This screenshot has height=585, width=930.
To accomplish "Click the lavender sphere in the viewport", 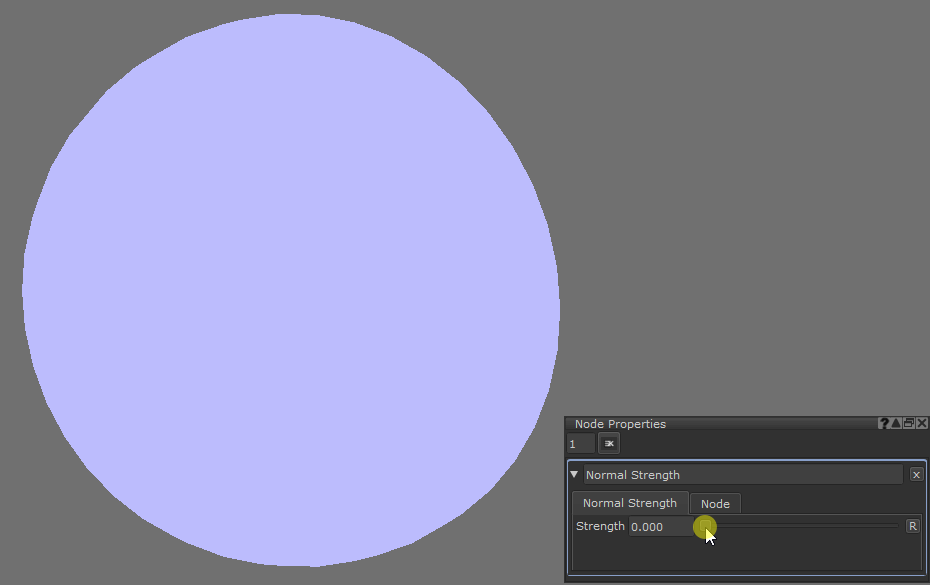I will pyautogui.click(x=290, y=290).
